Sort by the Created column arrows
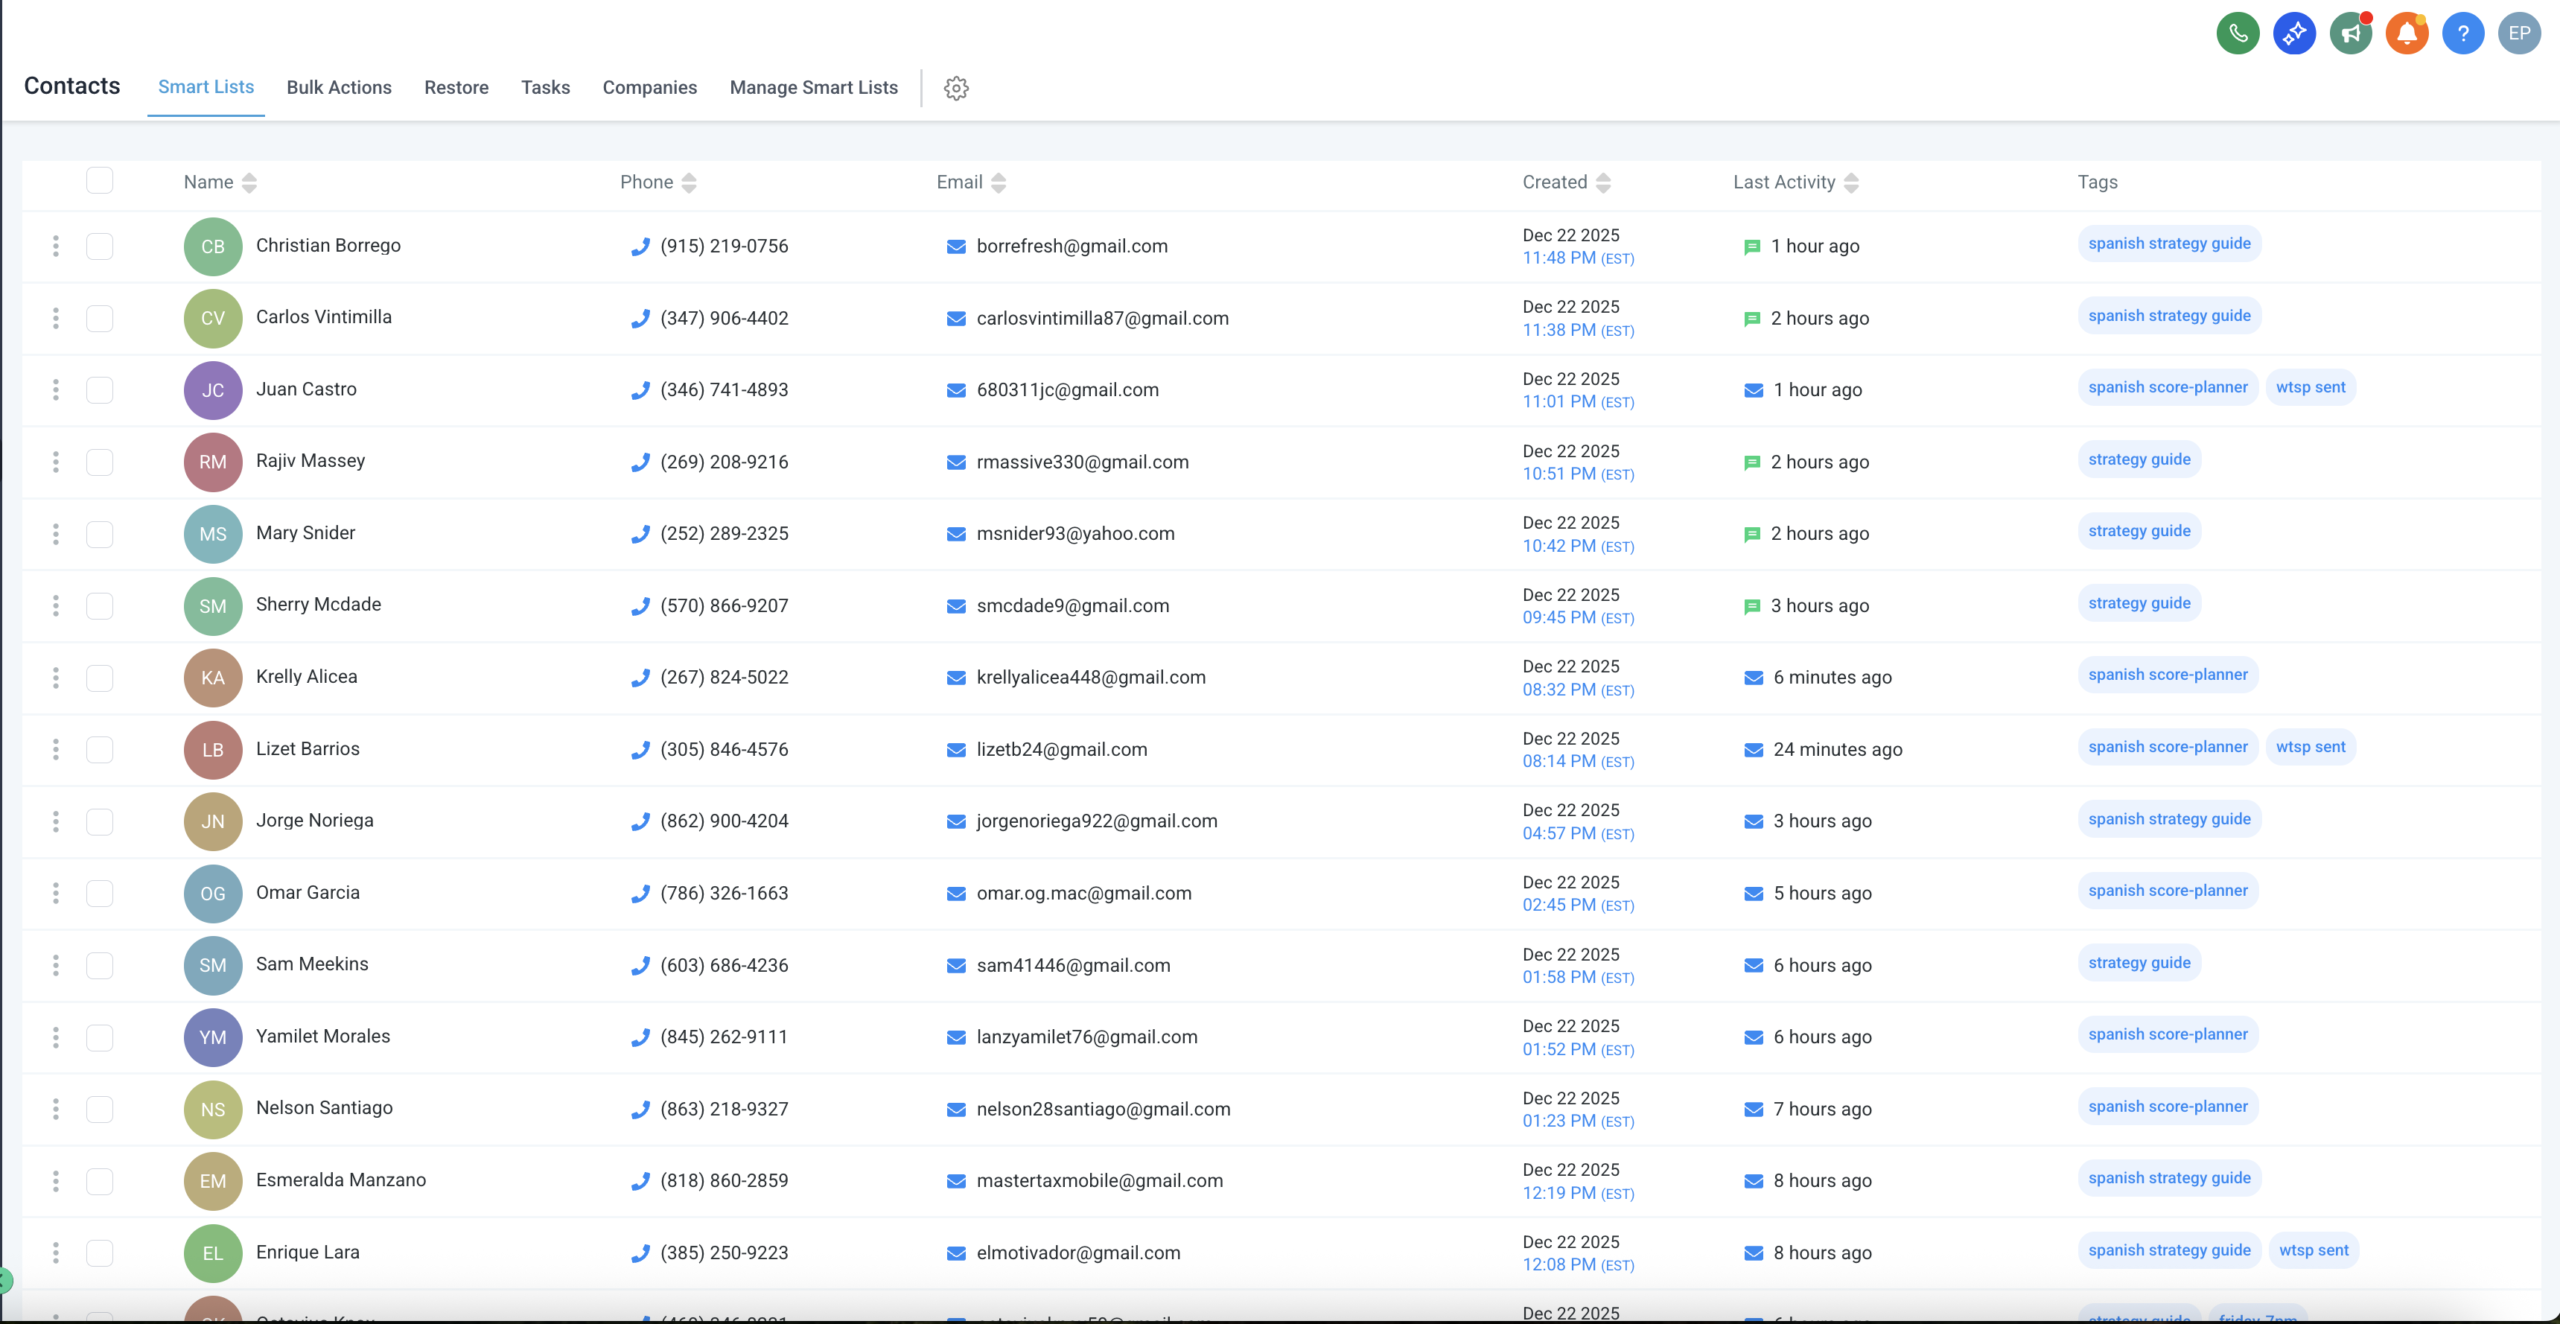2560x1324 pixels. 1603,183
